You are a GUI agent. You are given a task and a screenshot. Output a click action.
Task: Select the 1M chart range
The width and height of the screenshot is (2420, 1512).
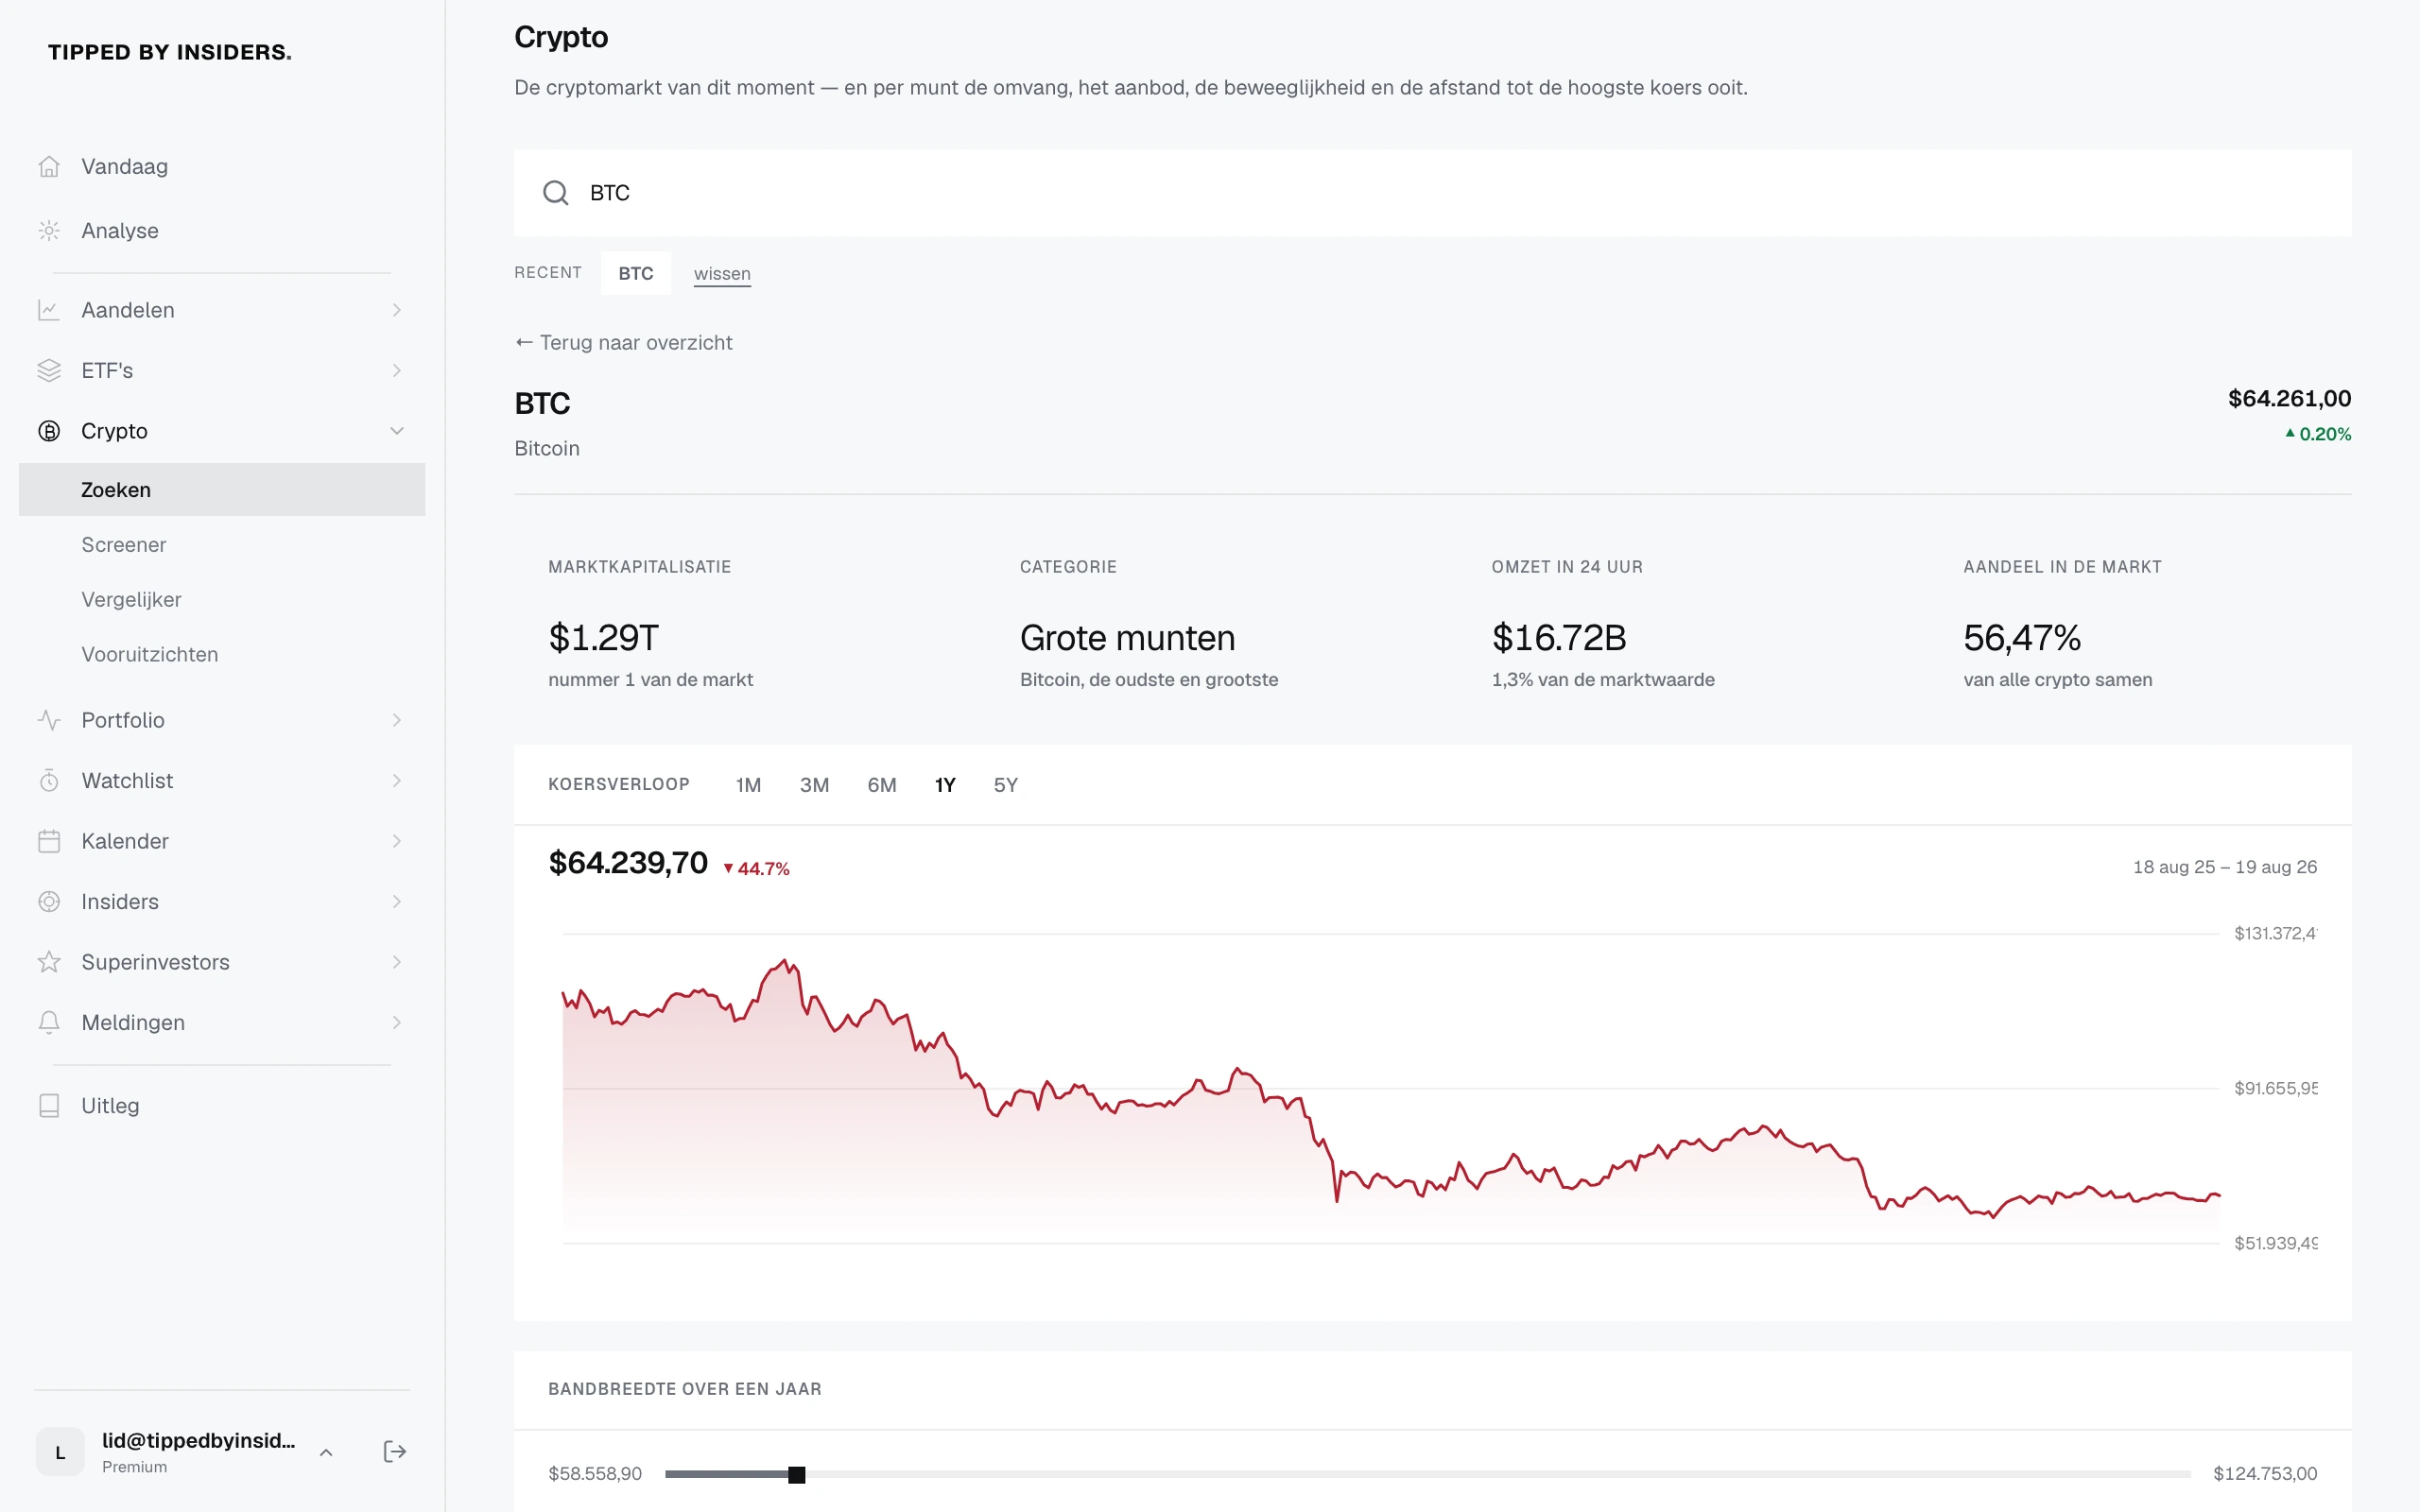click(x=748, y=785)
